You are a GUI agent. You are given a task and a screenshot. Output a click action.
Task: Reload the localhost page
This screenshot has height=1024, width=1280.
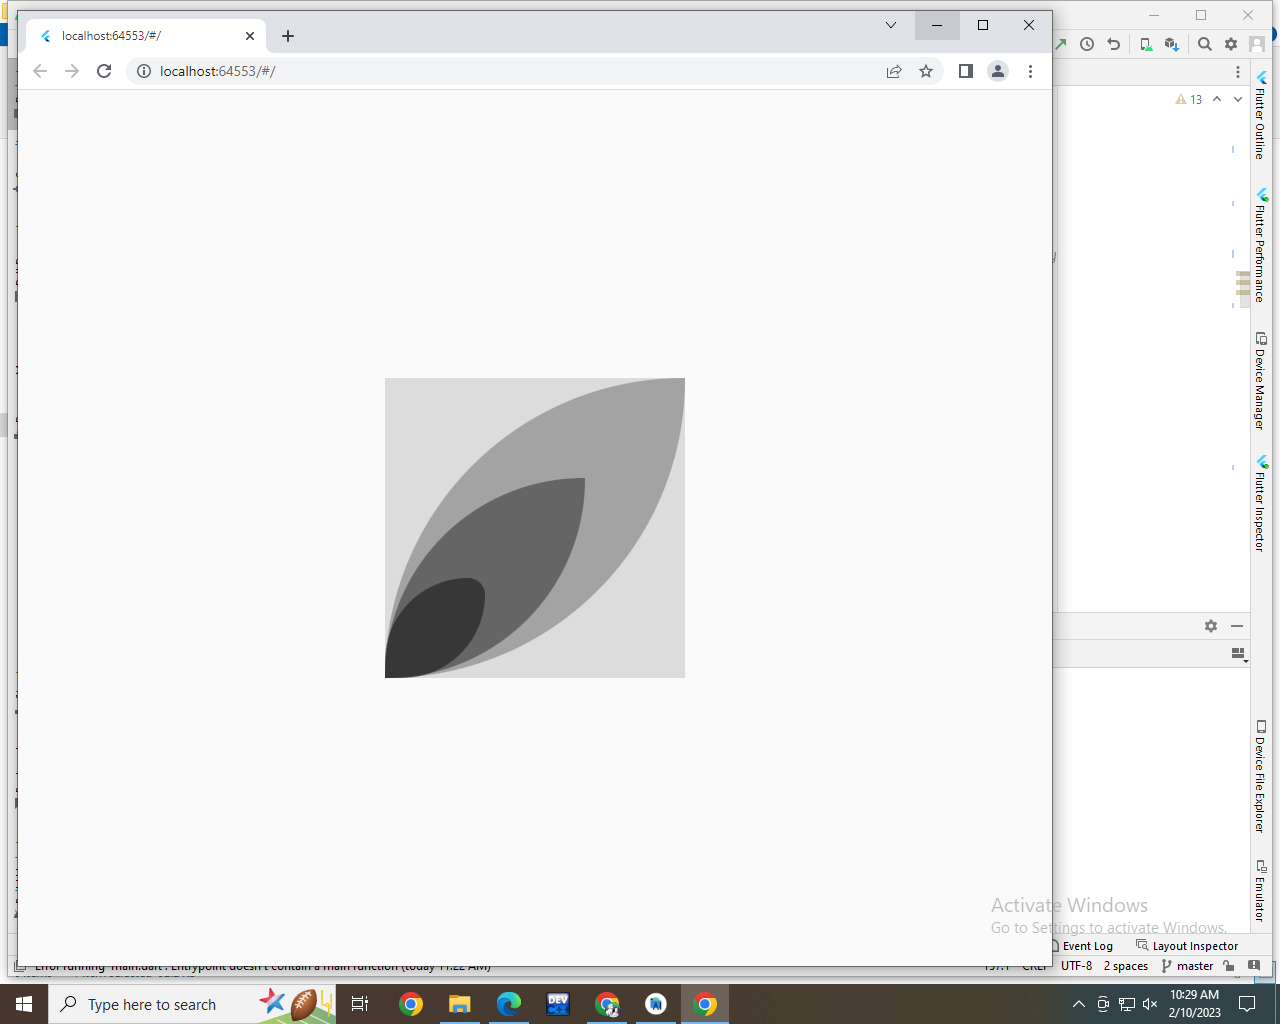tap(104, 71)
